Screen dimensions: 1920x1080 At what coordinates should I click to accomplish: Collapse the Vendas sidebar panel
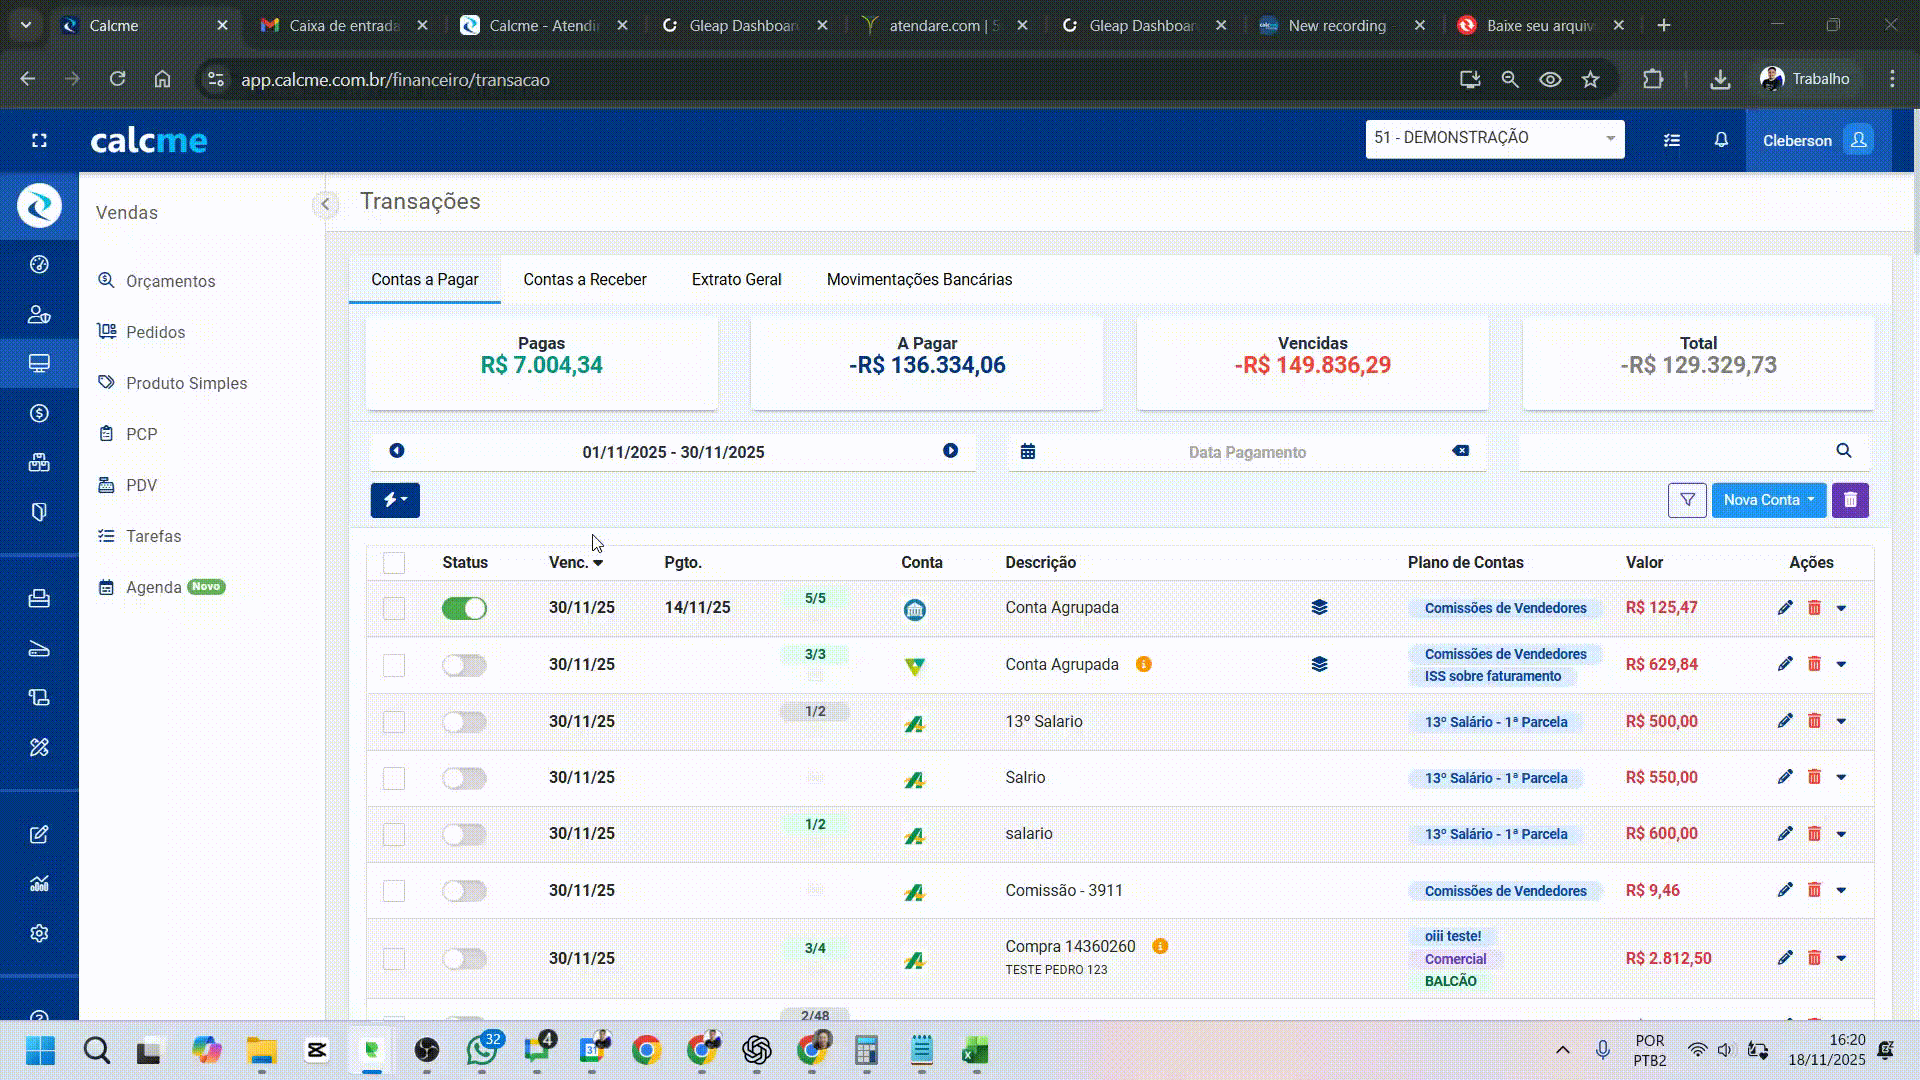point(324,204)
